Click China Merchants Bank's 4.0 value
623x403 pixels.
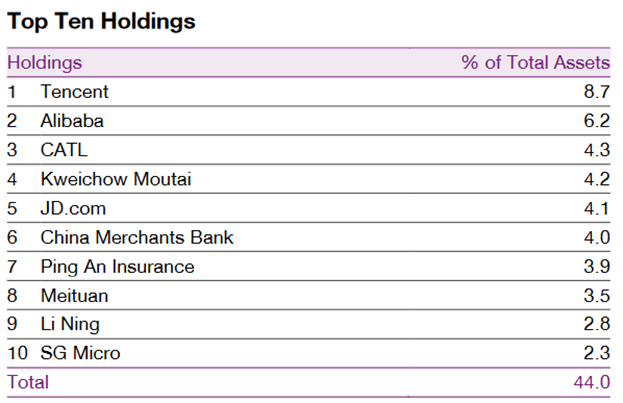point(597,238)
